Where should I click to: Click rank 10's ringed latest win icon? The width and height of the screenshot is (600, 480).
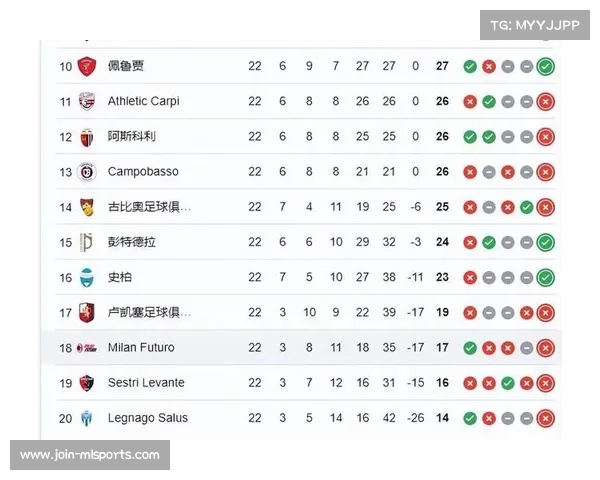point(545,66)
